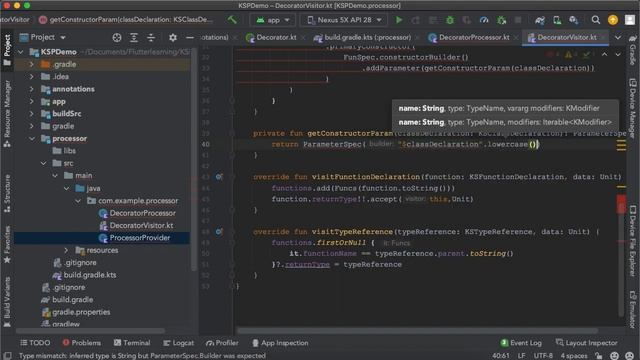
Task: Collapse the KSPDemo root node
Action: click(21, 52)
